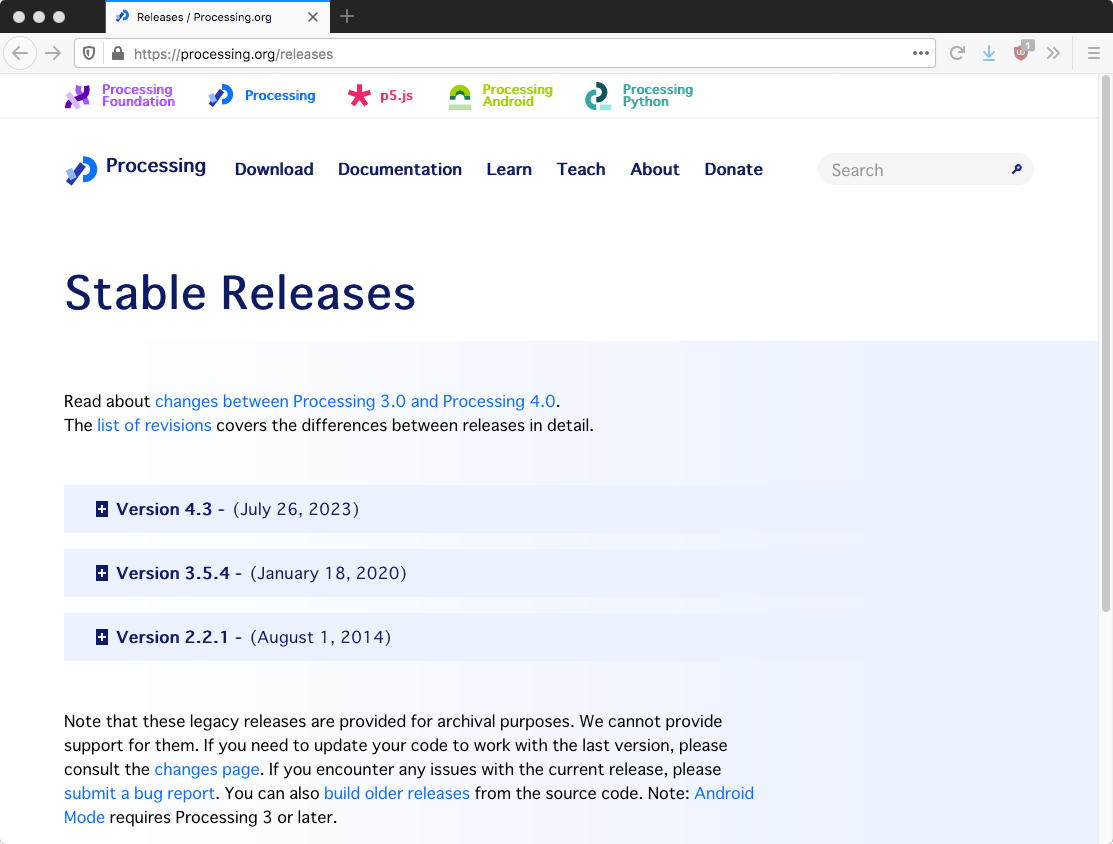Click the main Processing home logo
This screenshot has width=1113, height=844.
135,169
